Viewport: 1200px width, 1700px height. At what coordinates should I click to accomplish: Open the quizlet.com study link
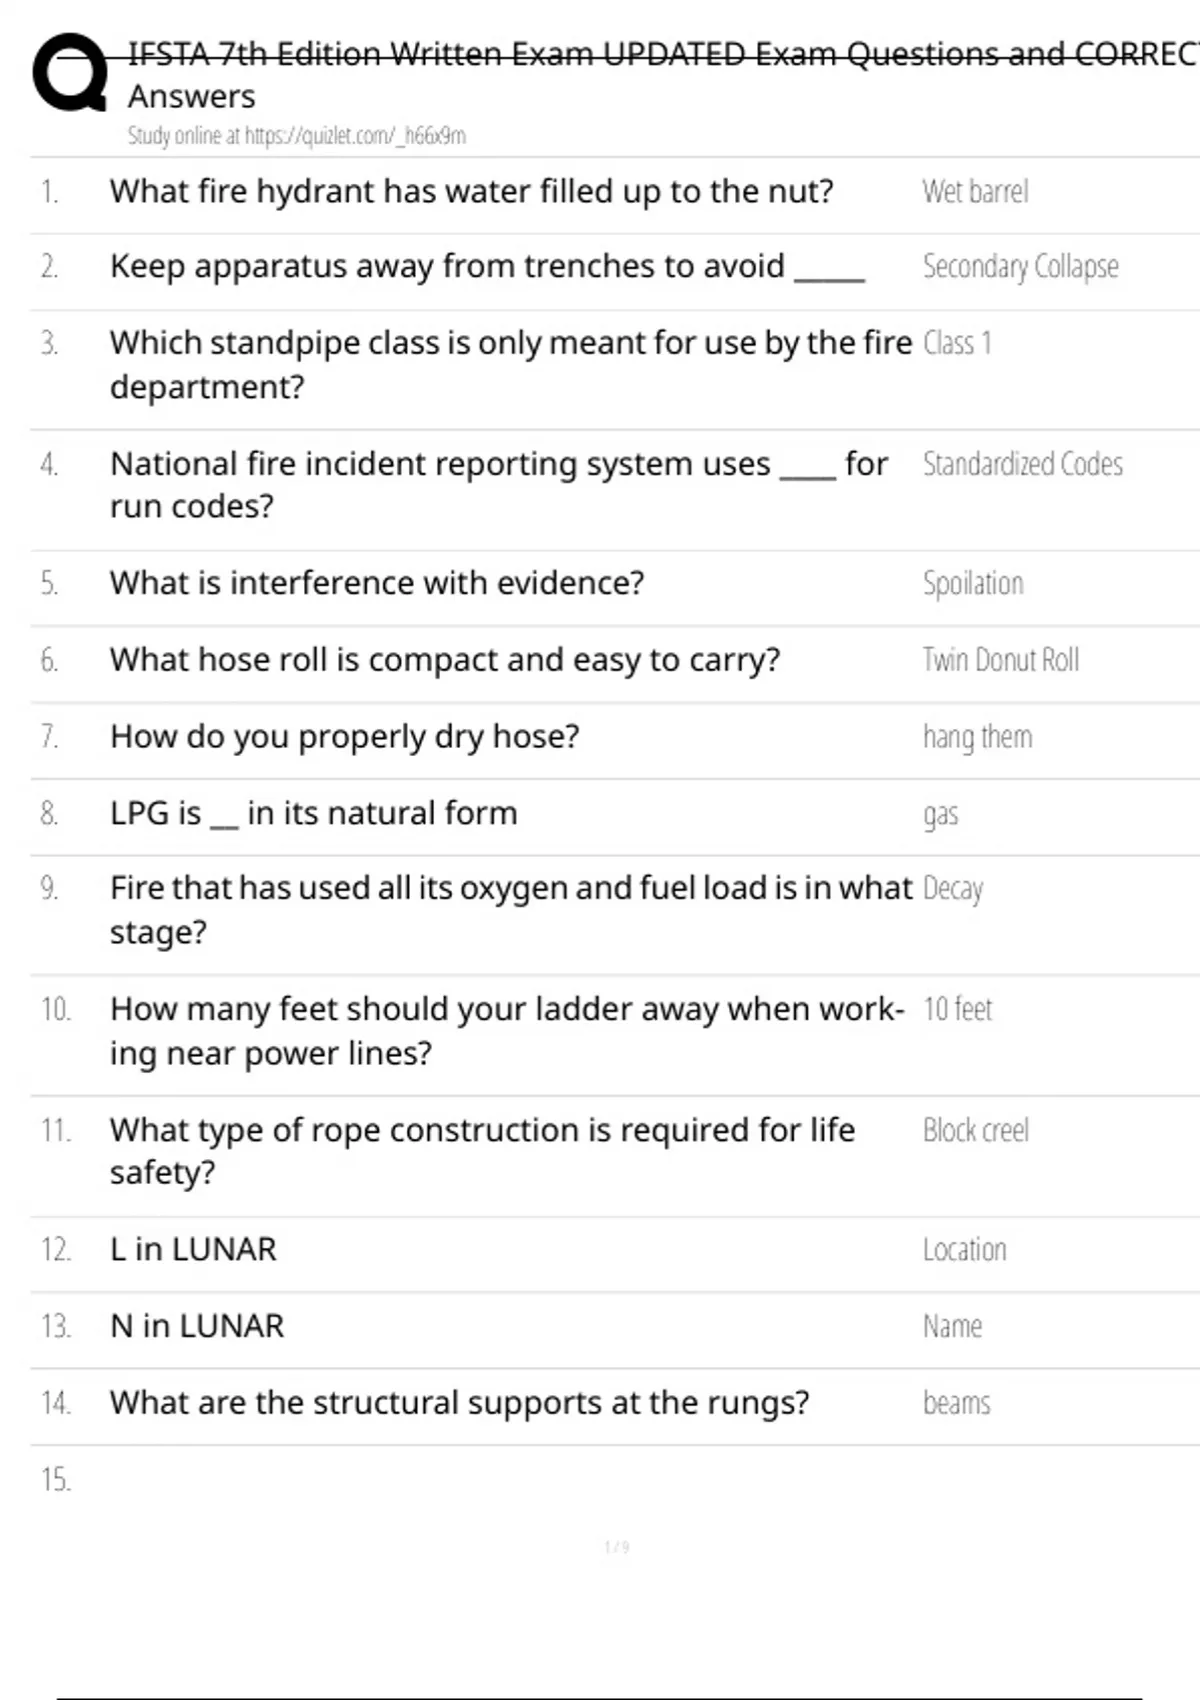click(296, 136)
